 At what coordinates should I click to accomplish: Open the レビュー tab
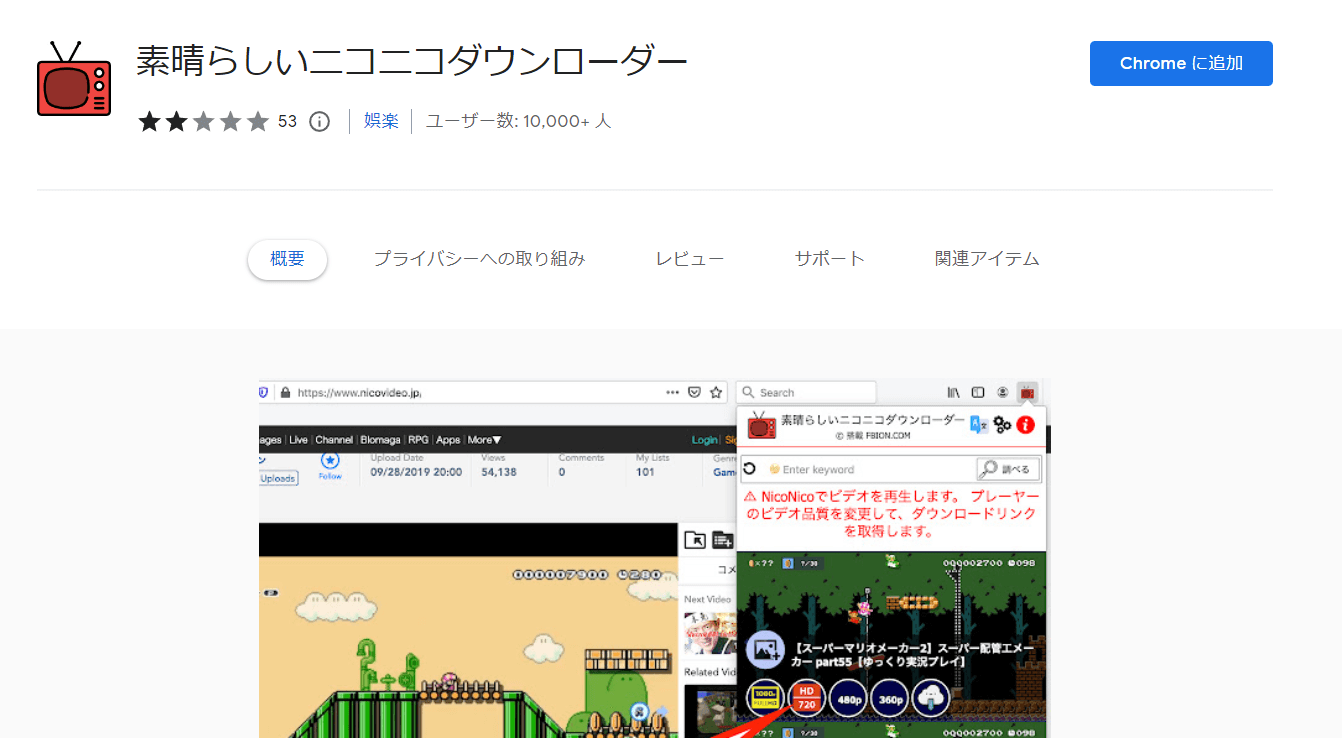(x=690, y=259)
